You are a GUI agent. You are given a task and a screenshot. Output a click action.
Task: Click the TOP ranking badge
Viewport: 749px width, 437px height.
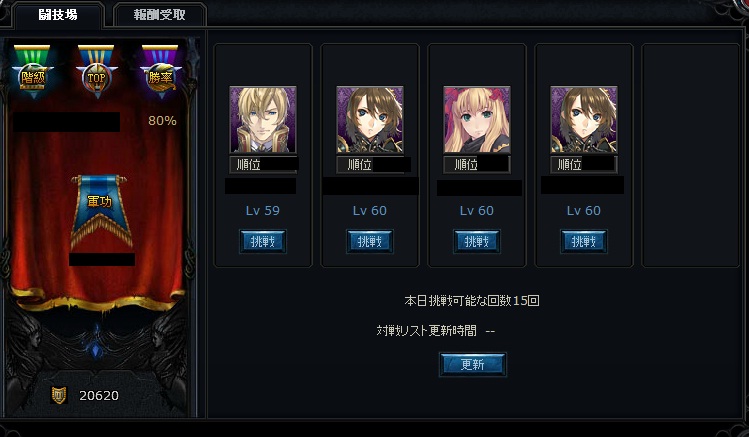[x=96, y=72]
